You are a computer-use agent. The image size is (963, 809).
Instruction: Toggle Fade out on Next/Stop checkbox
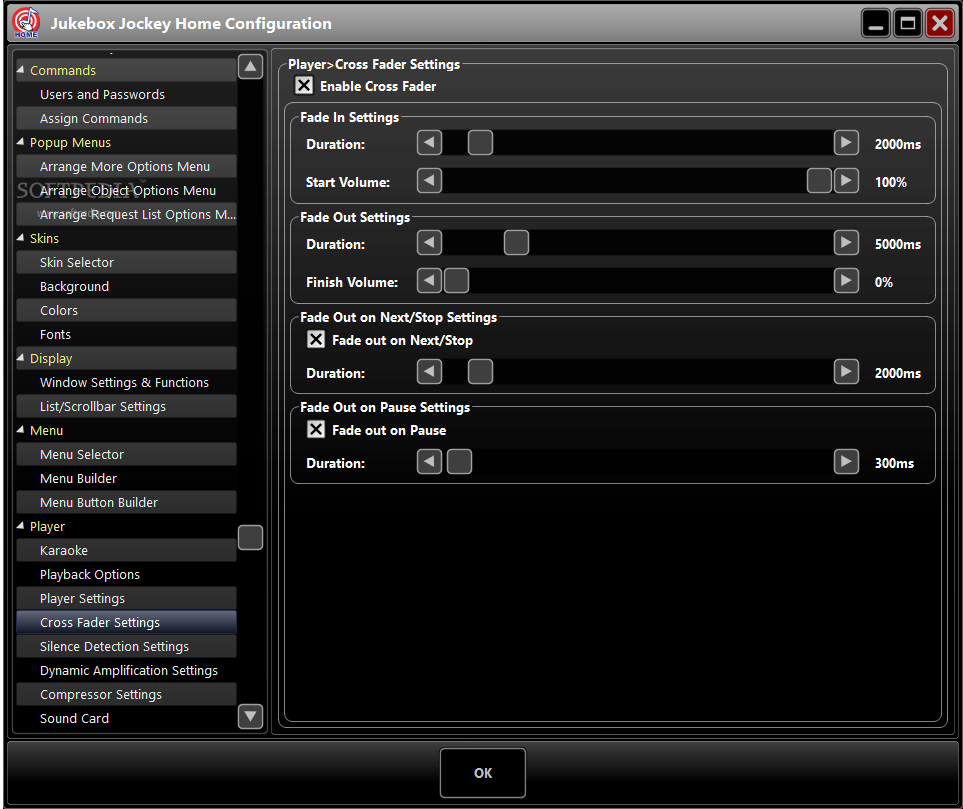click(x=316, y=340)
